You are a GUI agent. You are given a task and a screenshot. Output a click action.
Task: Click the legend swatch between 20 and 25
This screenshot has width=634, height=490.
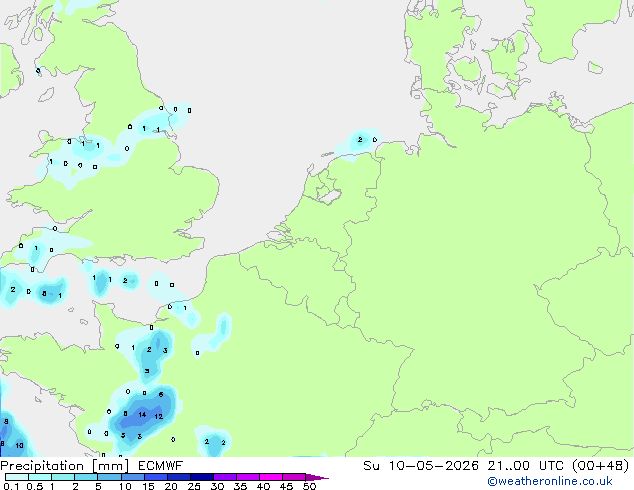click(x=179, y=477)
